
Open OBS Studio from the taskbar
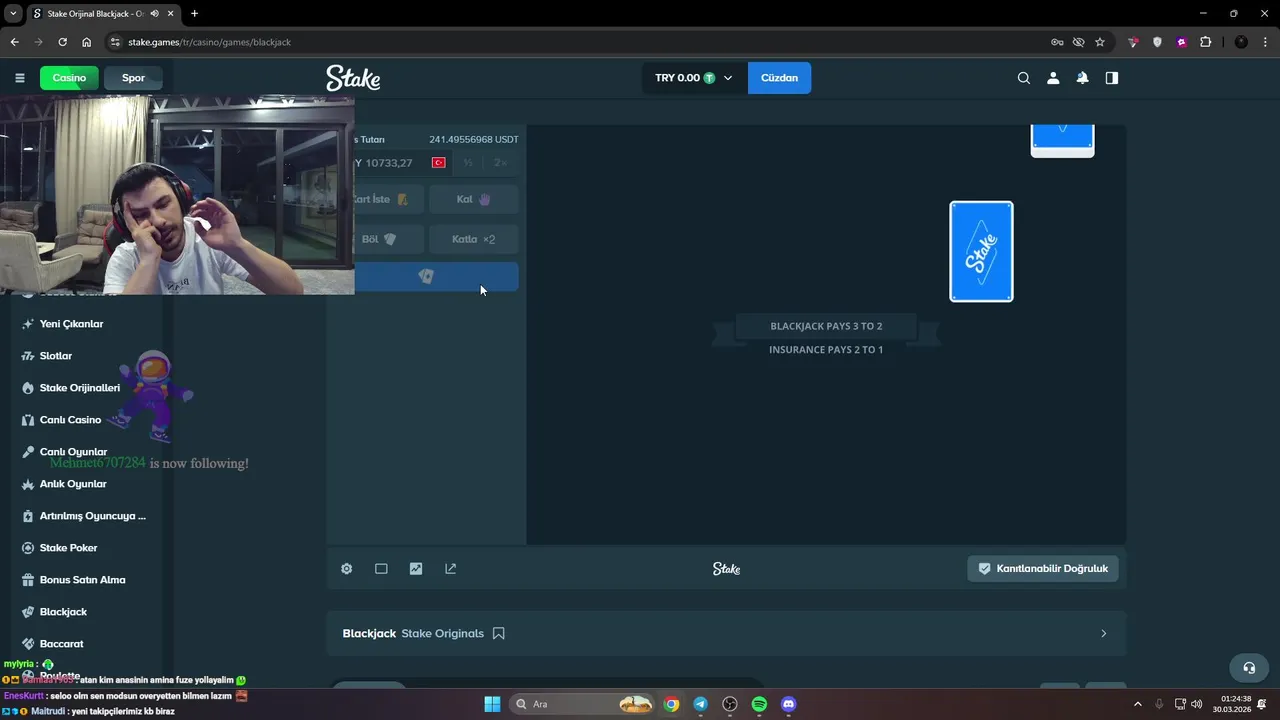pos(730,704)
